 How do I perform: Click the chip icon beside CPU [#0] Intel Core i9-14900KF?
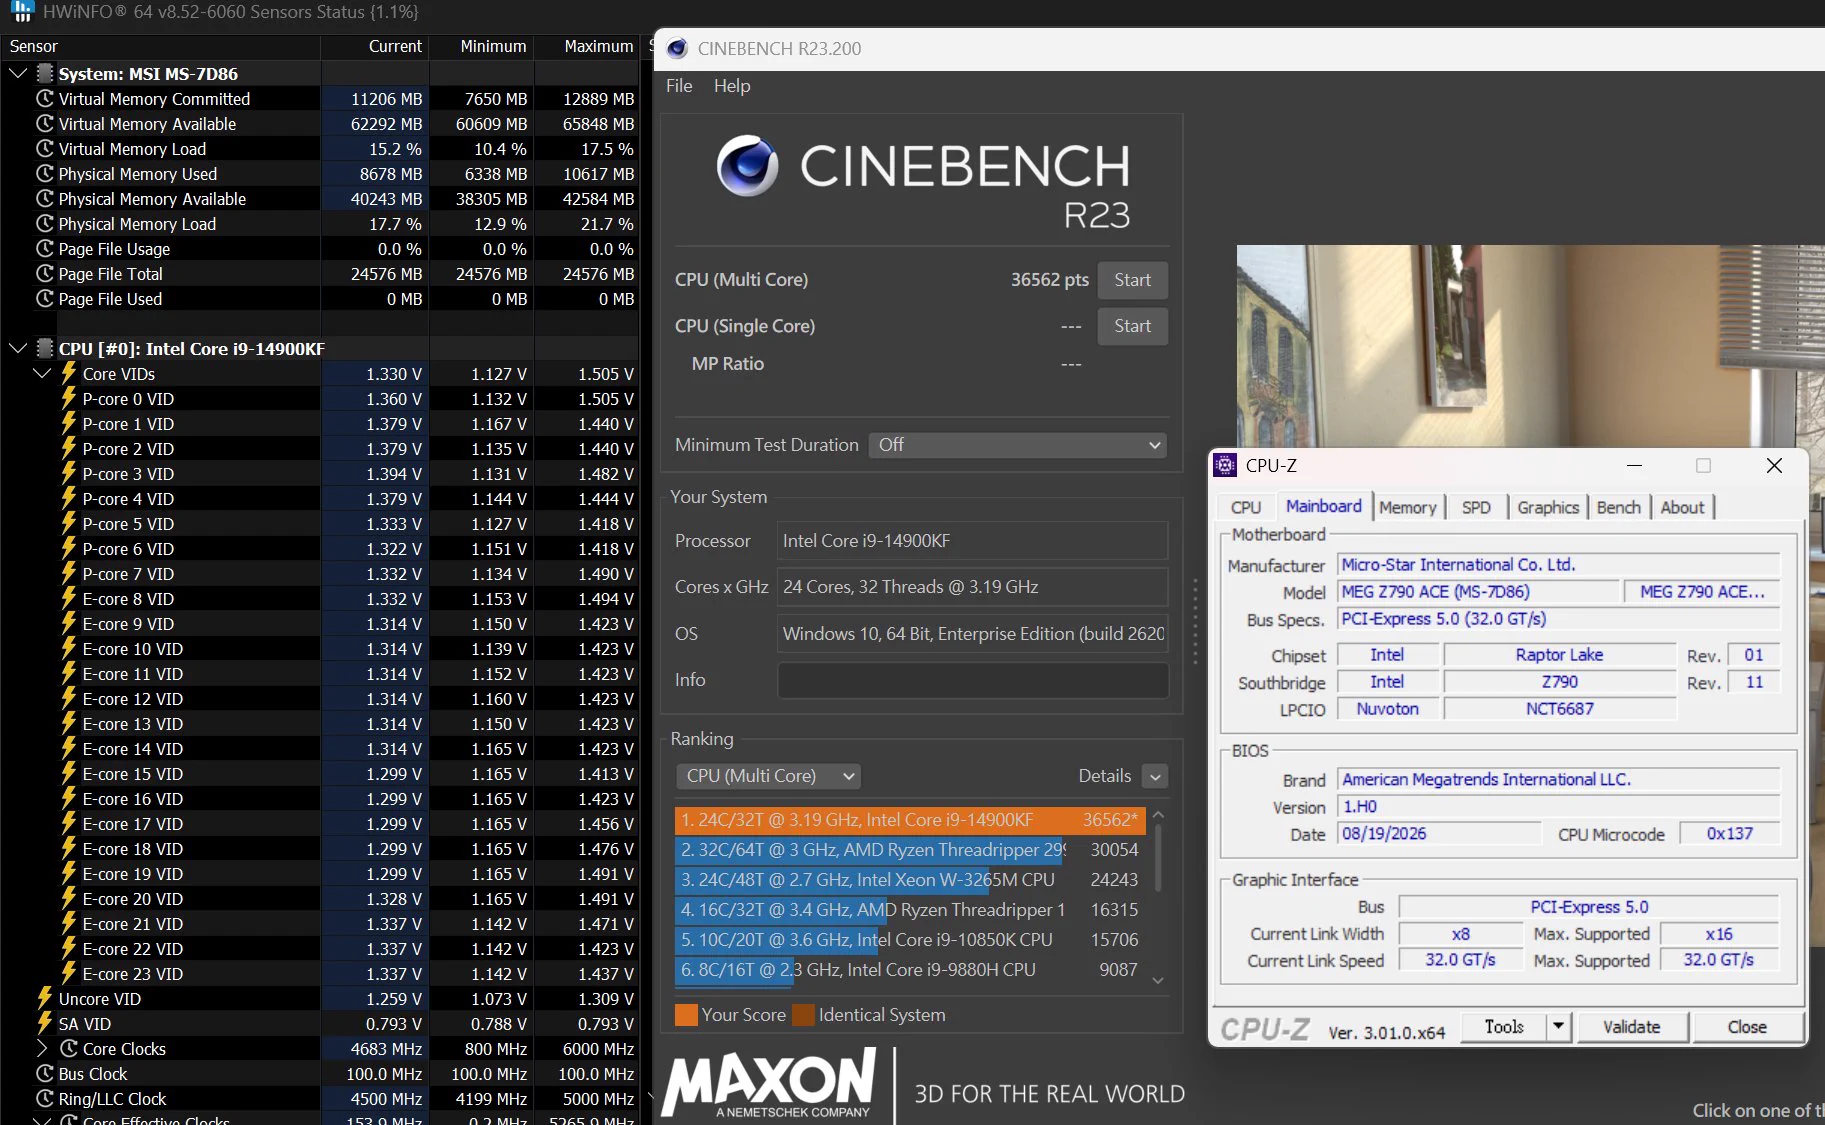[x=45, y=349]
